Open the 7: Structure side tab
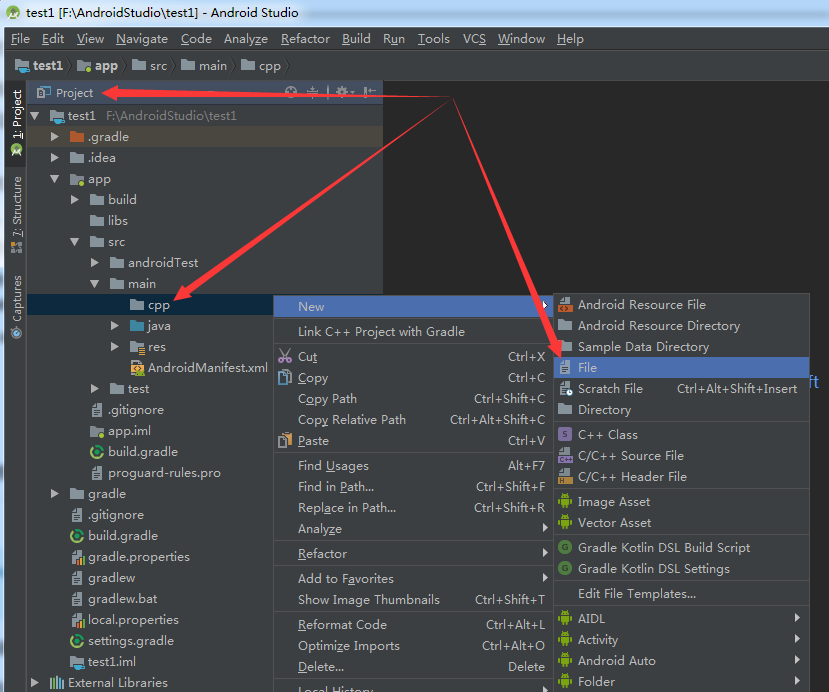This screenshot has height=692, width=829. tap(17, 214)
